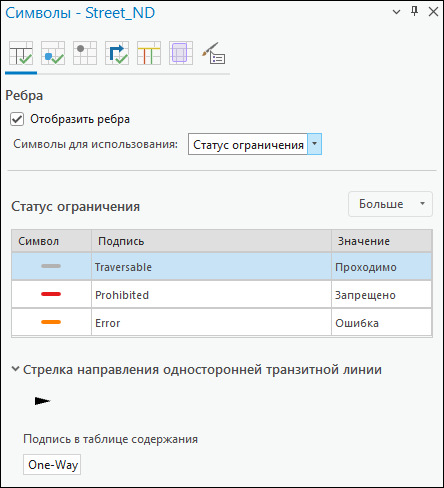Click the 'Значение' column header
The image size is (444, 488).
tap(382, 241)
